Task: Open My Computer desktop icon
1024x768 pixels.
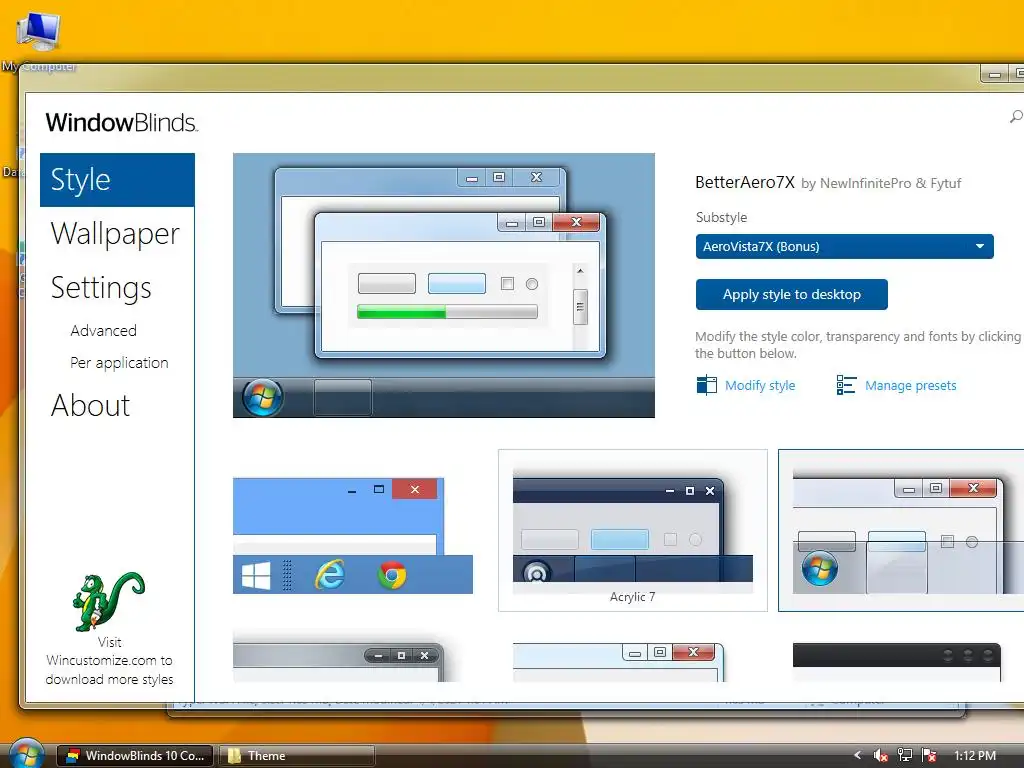Action: (x=39, y=40)
